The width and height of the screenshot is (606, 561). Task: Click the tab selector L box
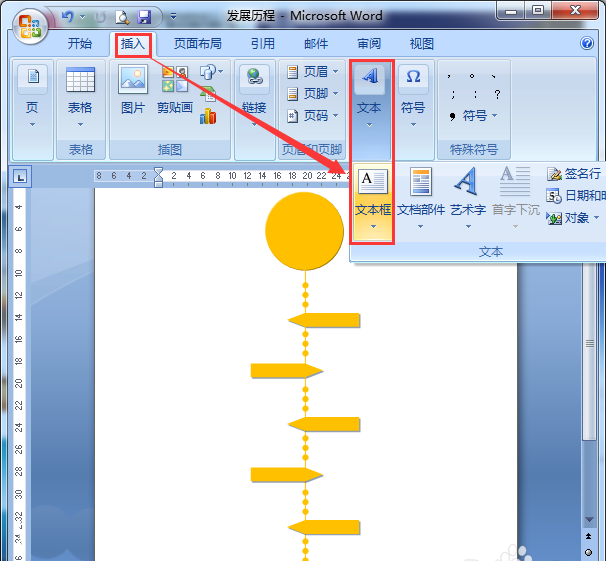(x=20, y=177)
